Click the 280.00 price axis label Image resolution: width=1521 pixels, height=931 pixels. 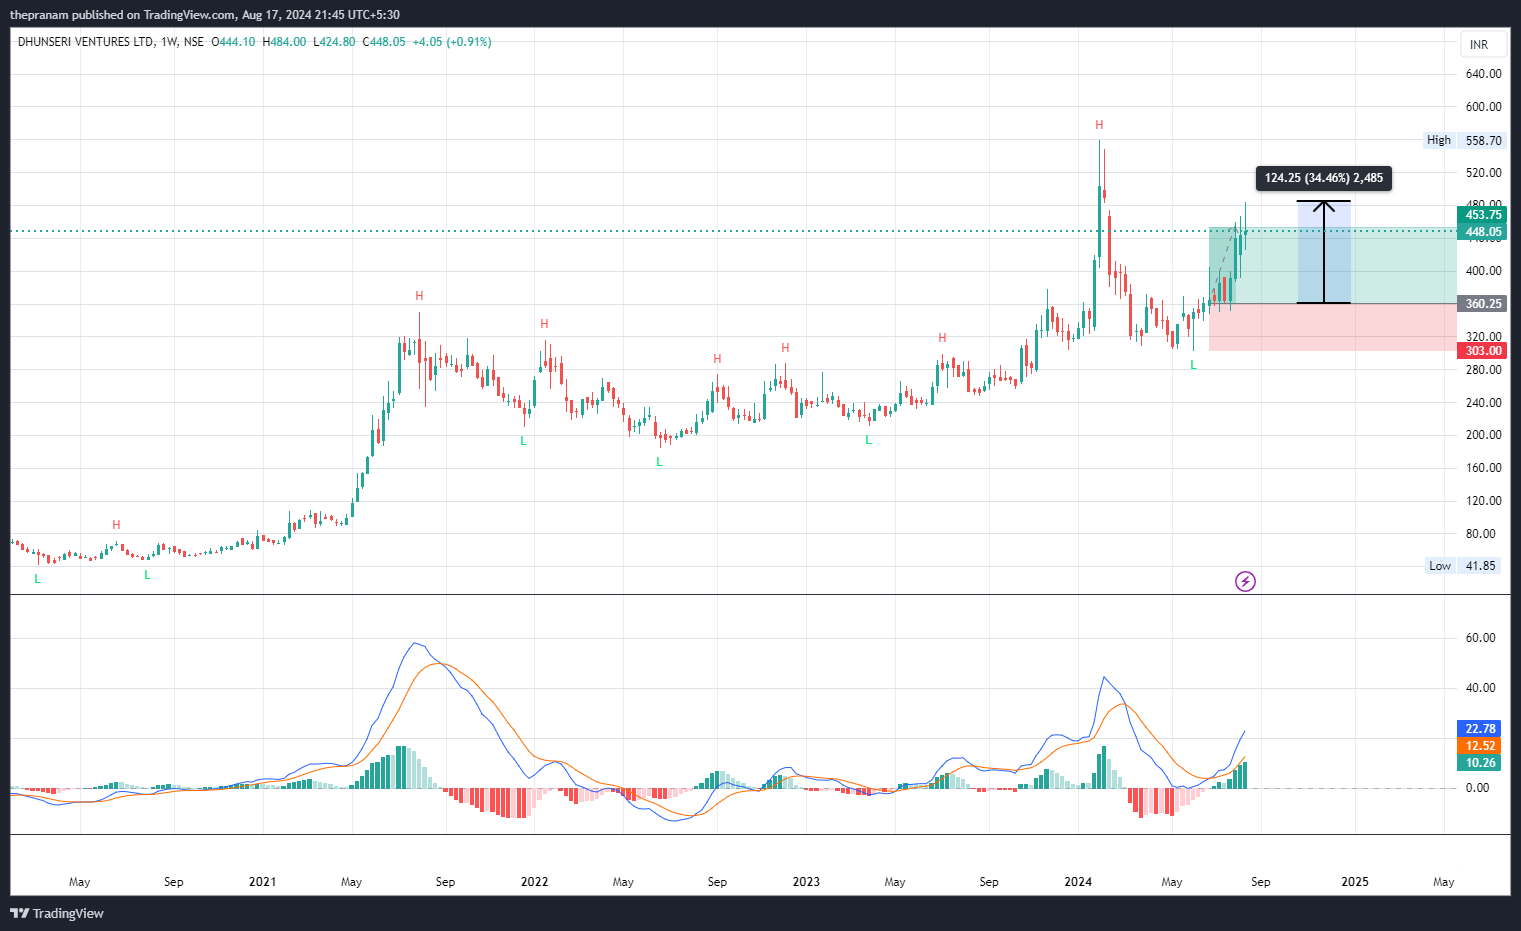1483,370
